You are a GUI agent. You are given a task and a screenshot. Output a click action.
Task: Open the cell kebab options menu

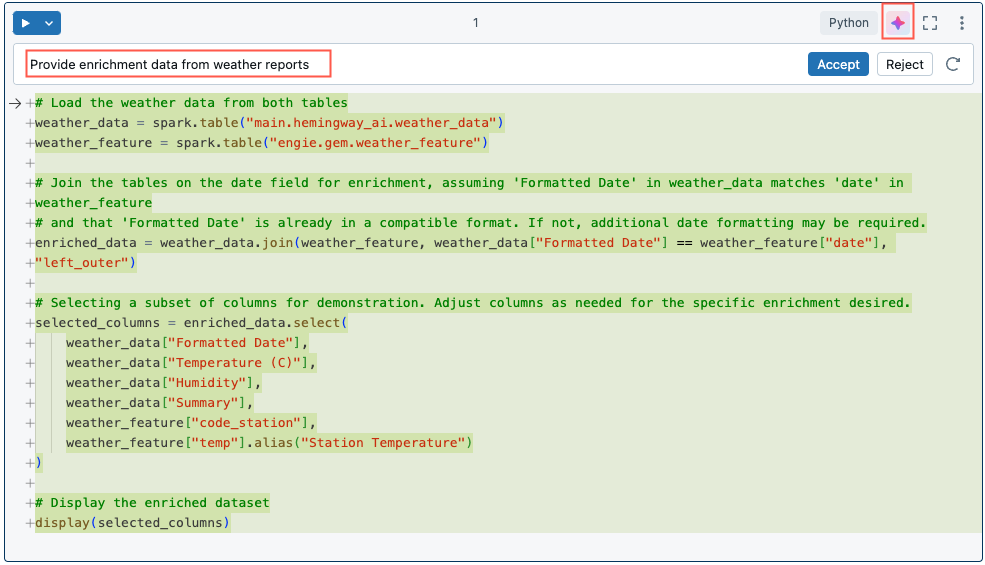point(962,23)
